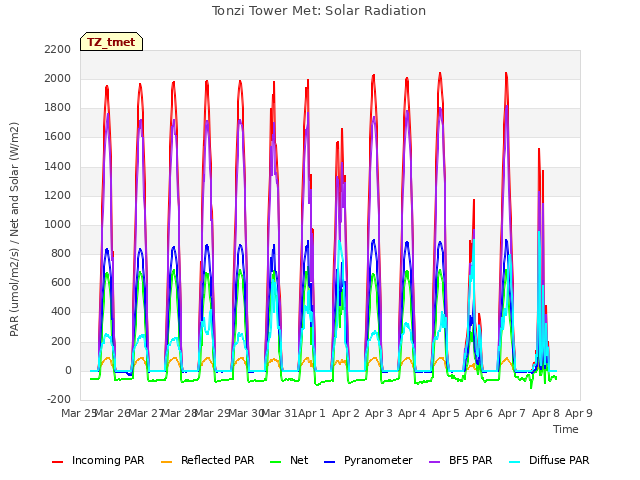The image size is (640, 480).
Task: Select the Pyranometer legend label
Action: coord(378,460)
